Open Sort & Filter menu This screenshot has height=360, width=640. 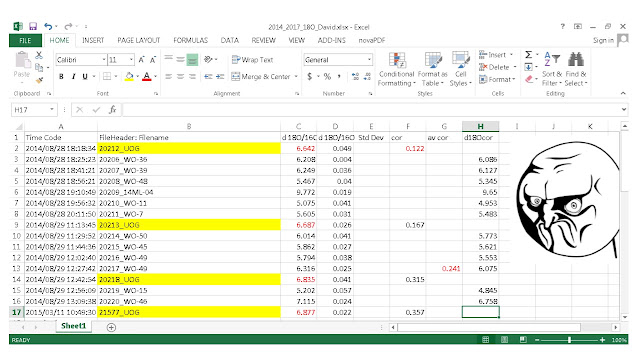[x=552, y=69]
